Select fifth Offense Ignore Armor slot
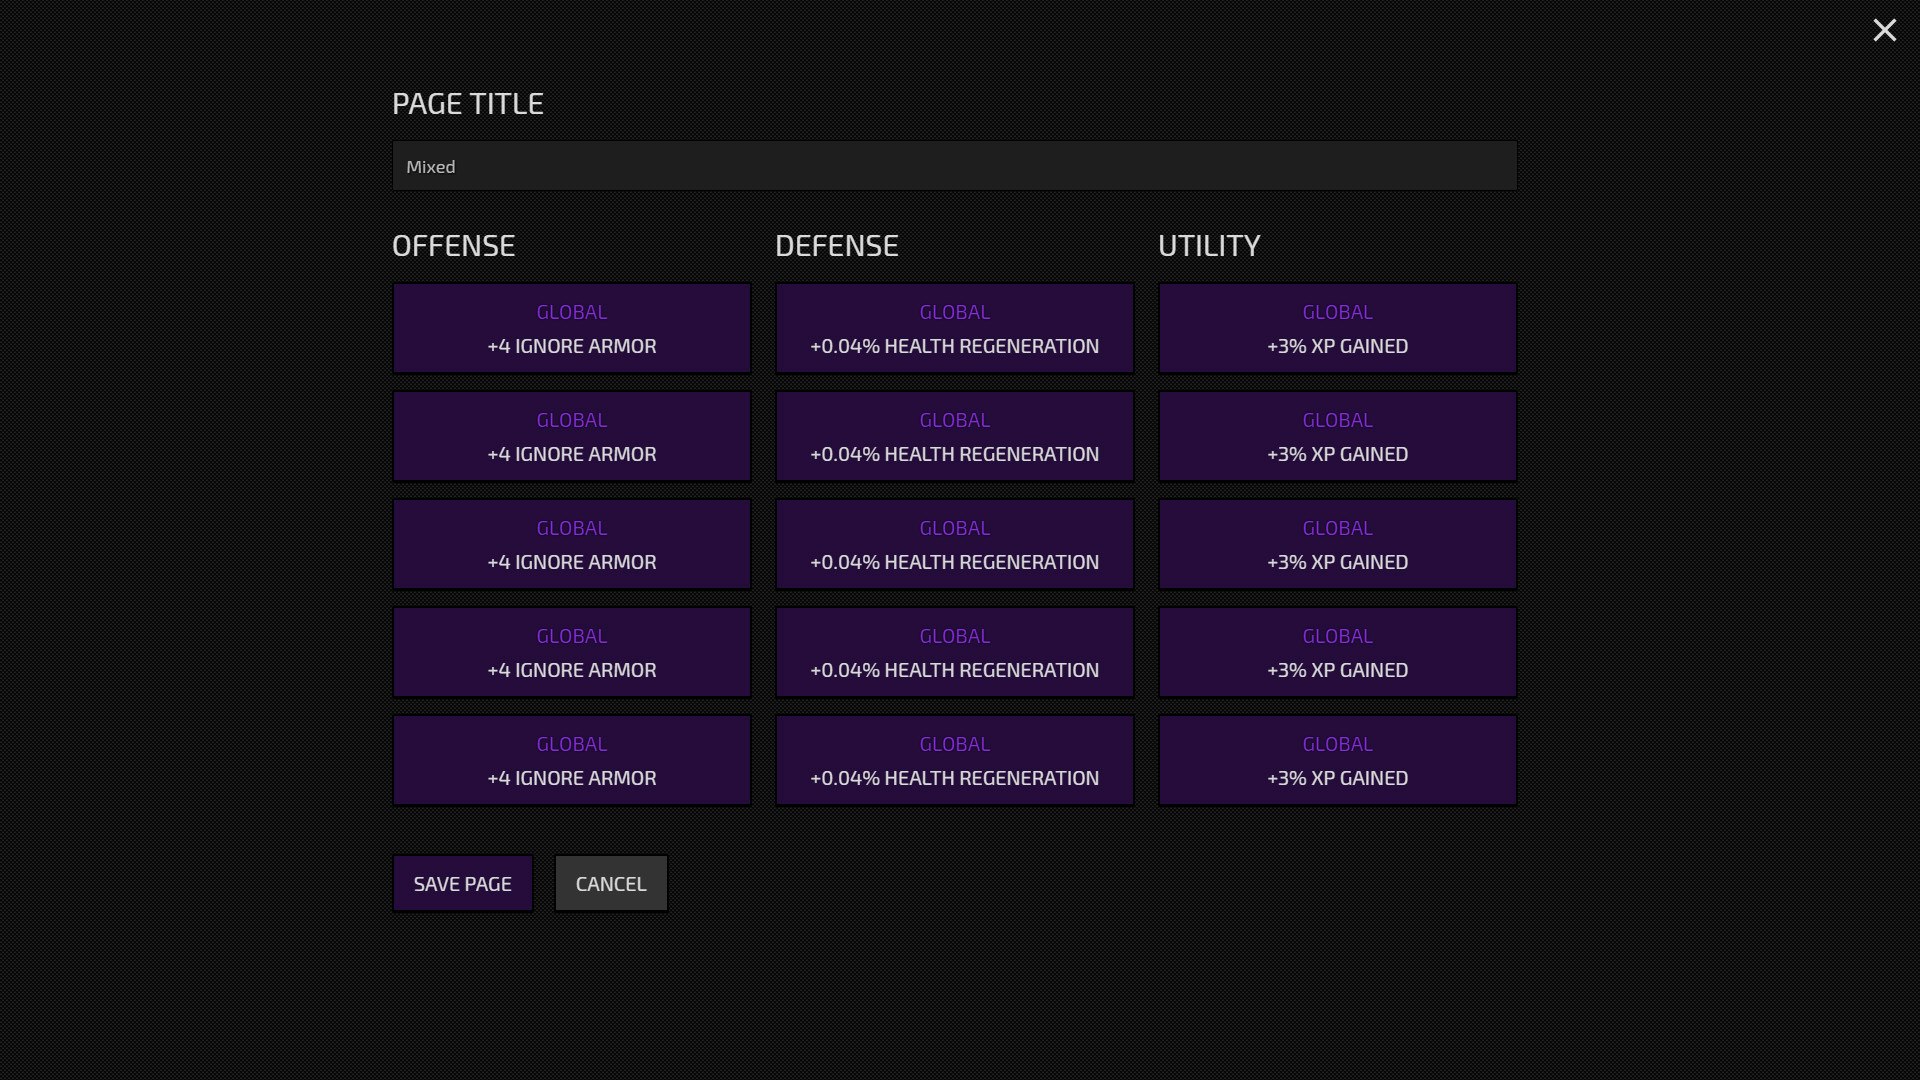 click(571, 760)
